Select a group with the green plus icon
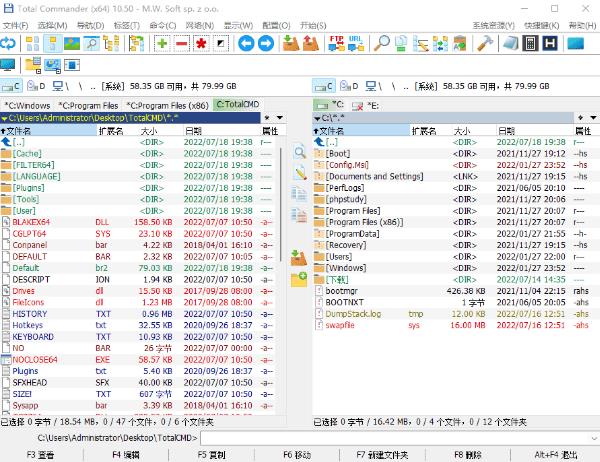The height and width of the screenshot is (462, 600). point(162,43)
